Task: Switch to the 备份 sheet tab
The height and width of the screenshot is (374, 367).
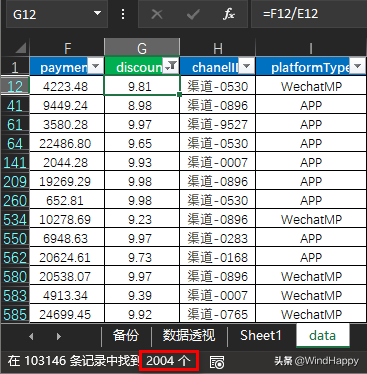Action: (x=125, y=336)
